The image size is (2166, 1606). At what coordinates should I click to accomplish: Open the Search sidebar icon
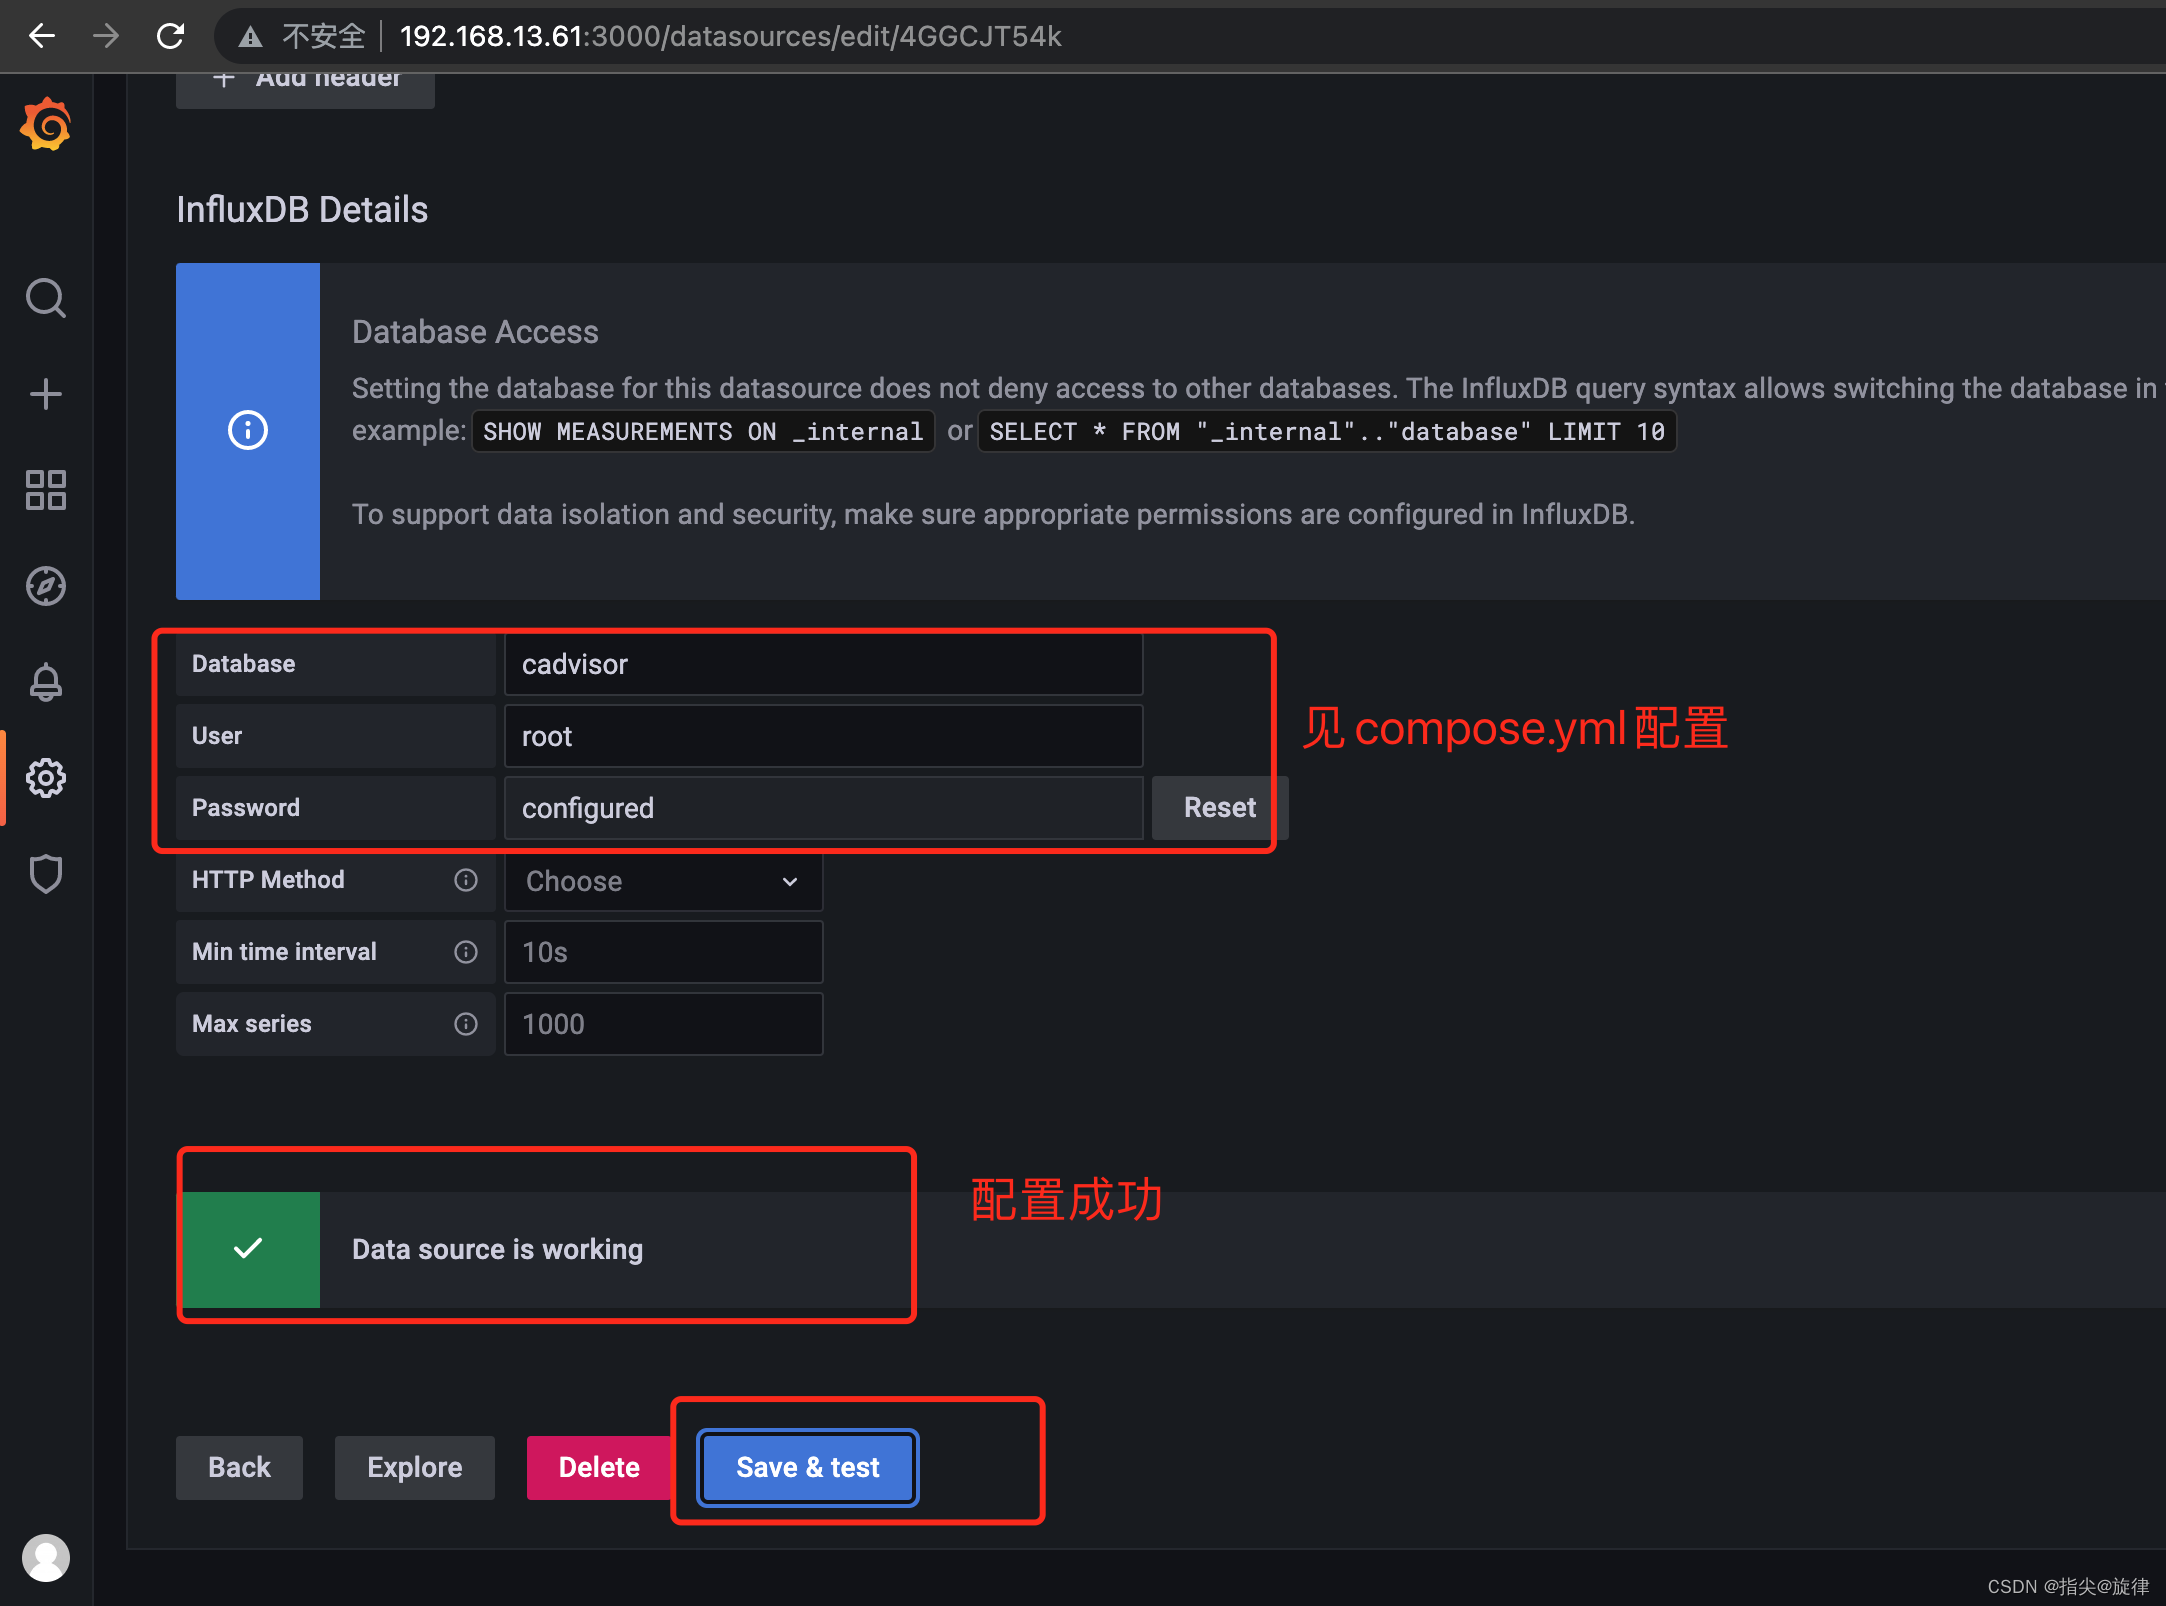pos(45,297)
